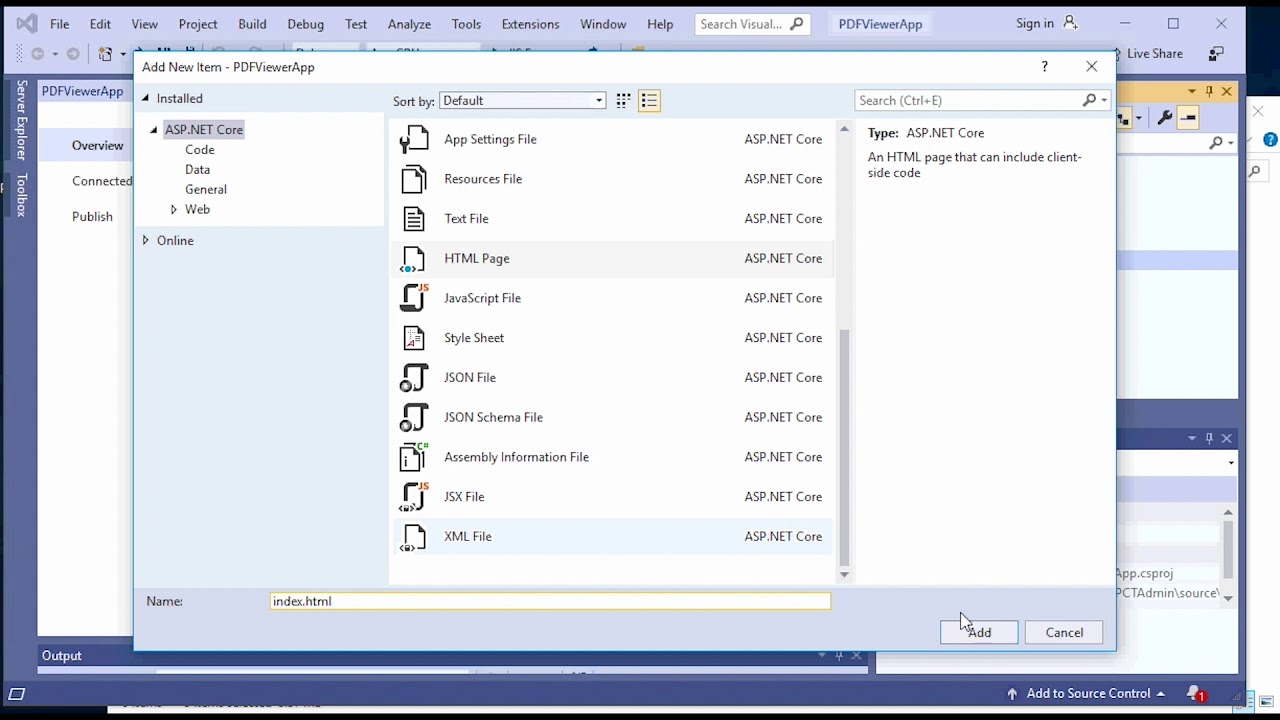The width and height of the screenshot is (1280, 720).
Task: Open the Extensions menu
Action: coord(530,24)
